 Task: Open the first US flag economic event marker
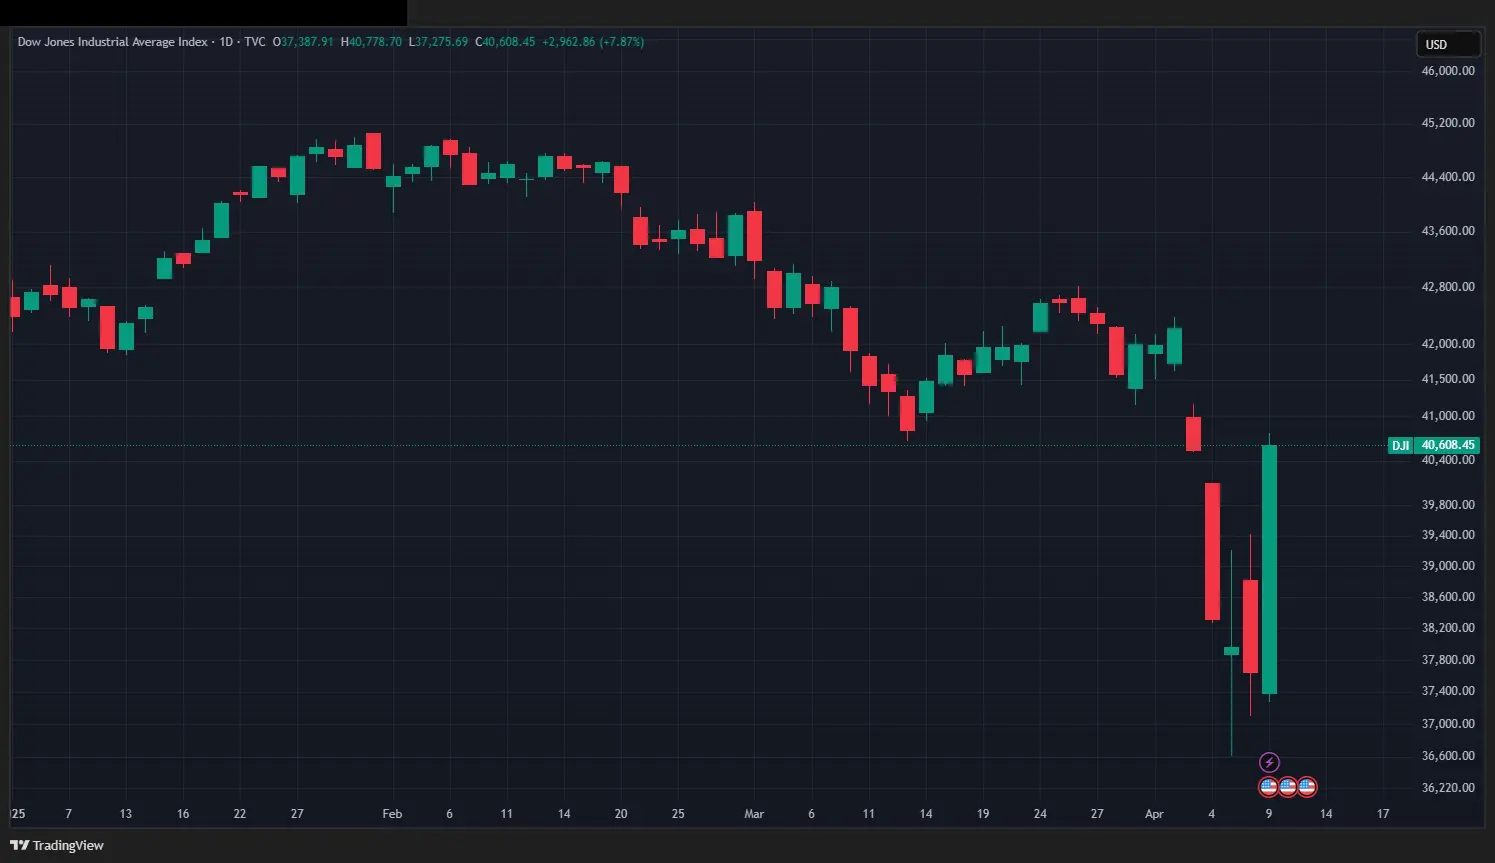tap(1268, 787)
